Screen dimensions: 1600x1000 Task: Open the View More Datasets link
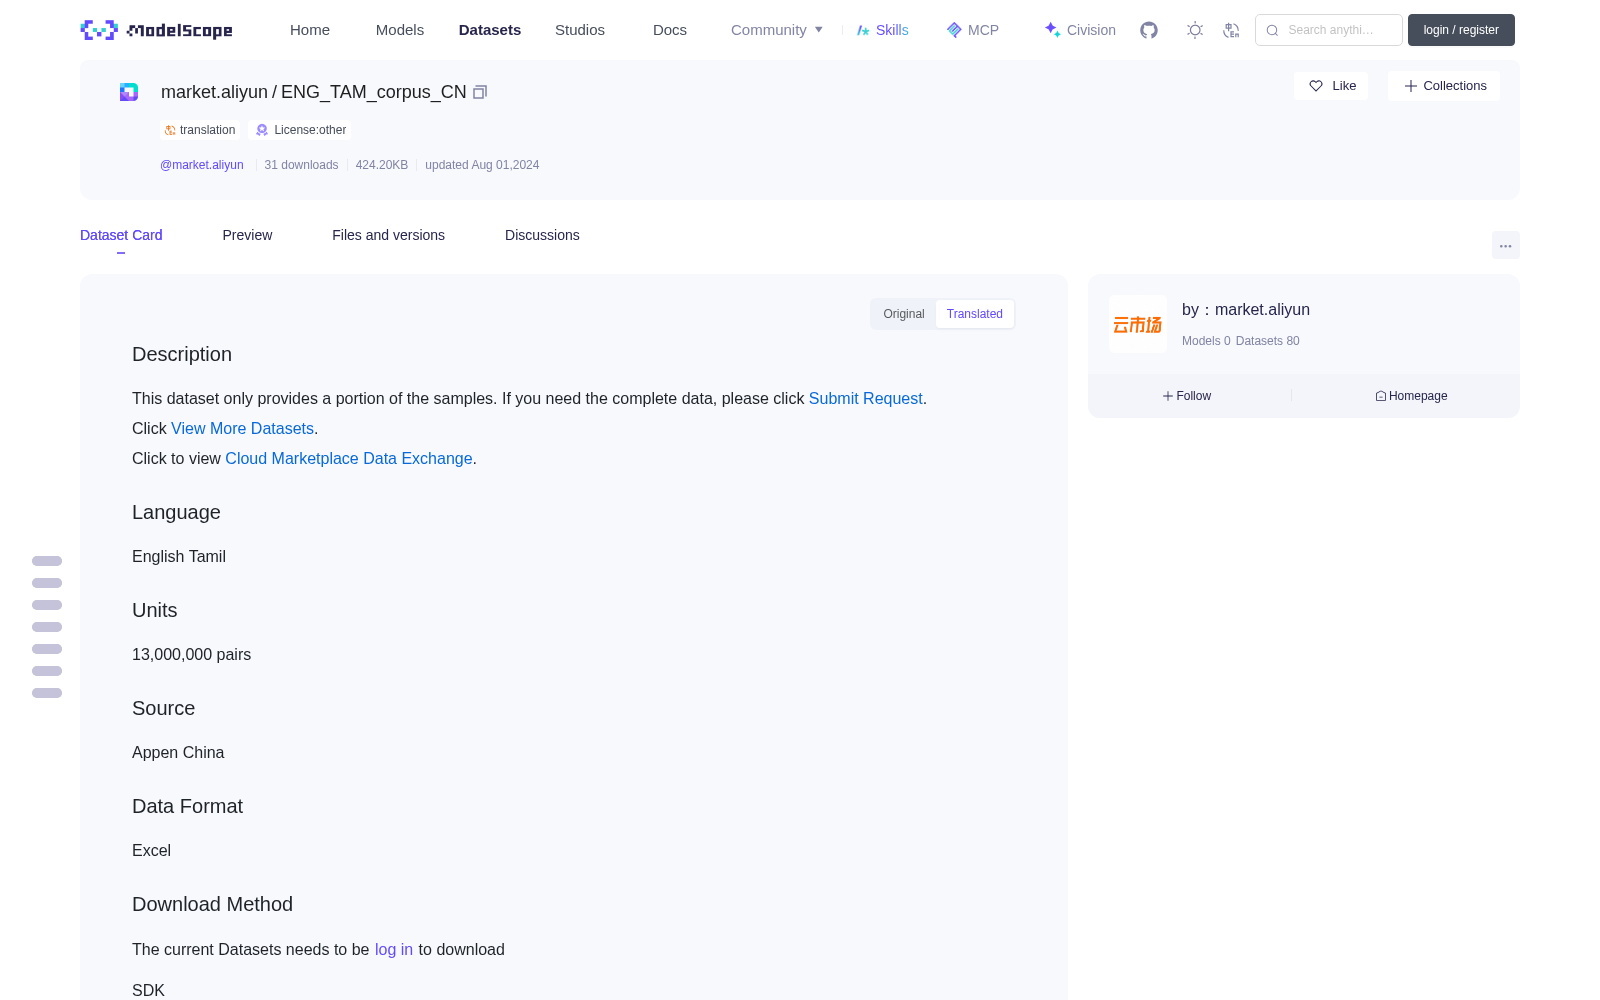243,428
